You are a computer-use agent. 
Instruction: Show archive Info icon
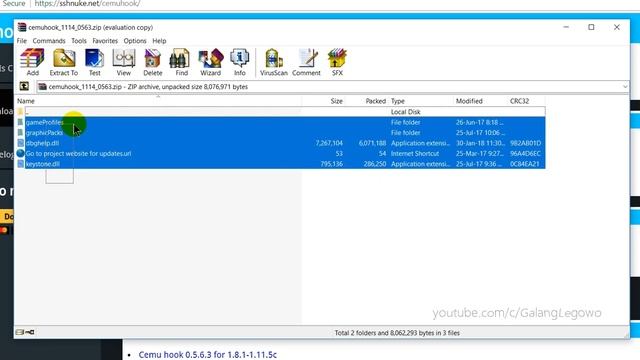click(240, 62)
